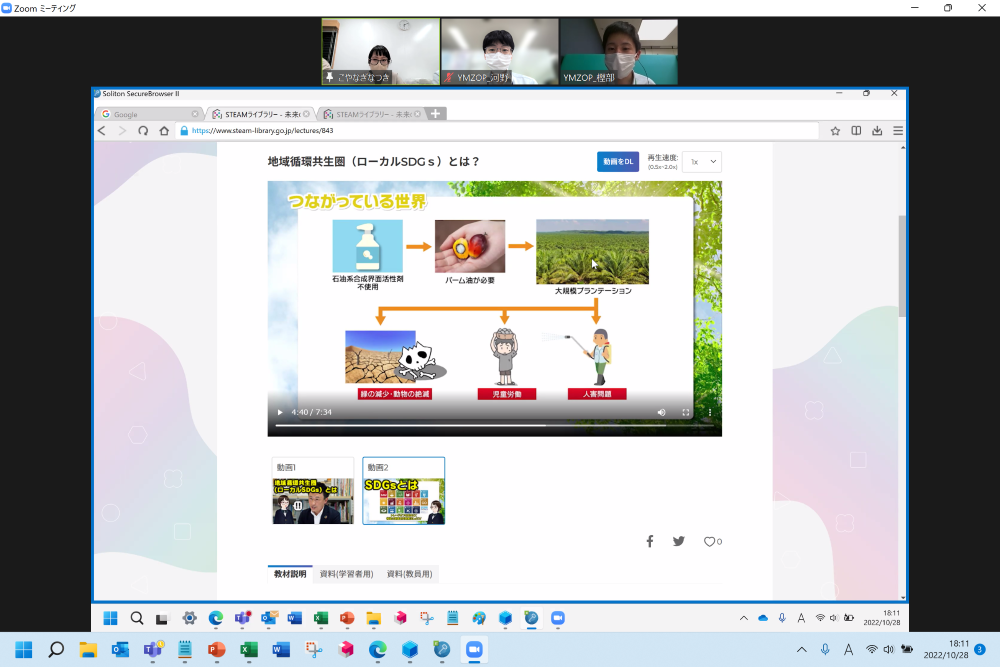Click the browser forward arrow
The image size is (1000, 667).
coord(122,131)
